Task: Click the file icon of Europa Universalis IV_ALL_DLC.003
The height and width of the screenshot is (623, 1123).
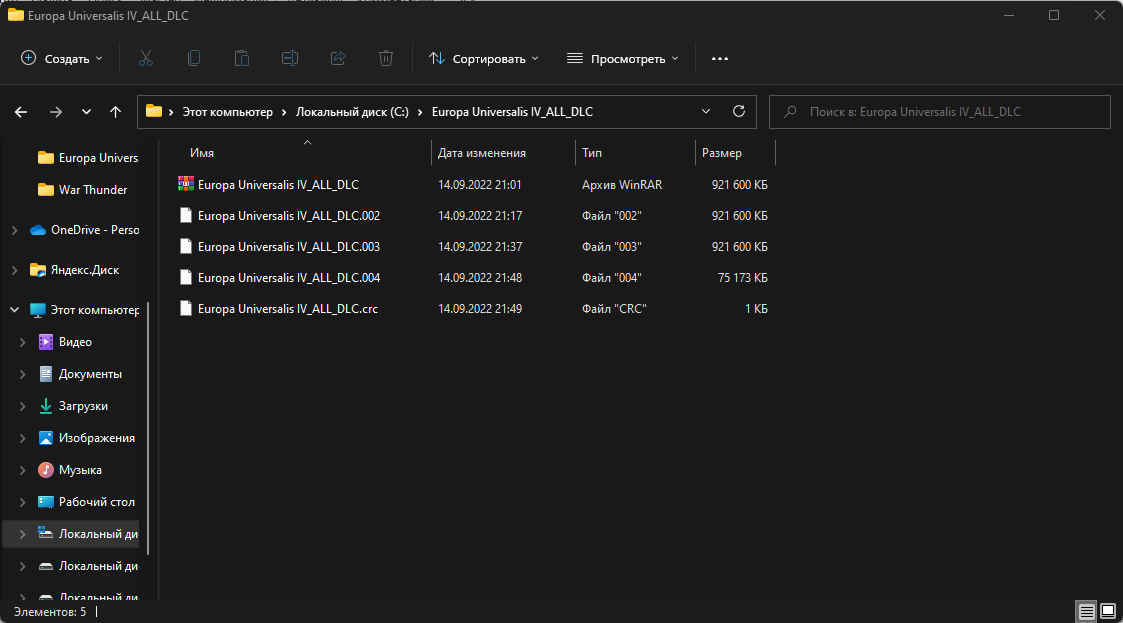Action: tap(186, 246)
